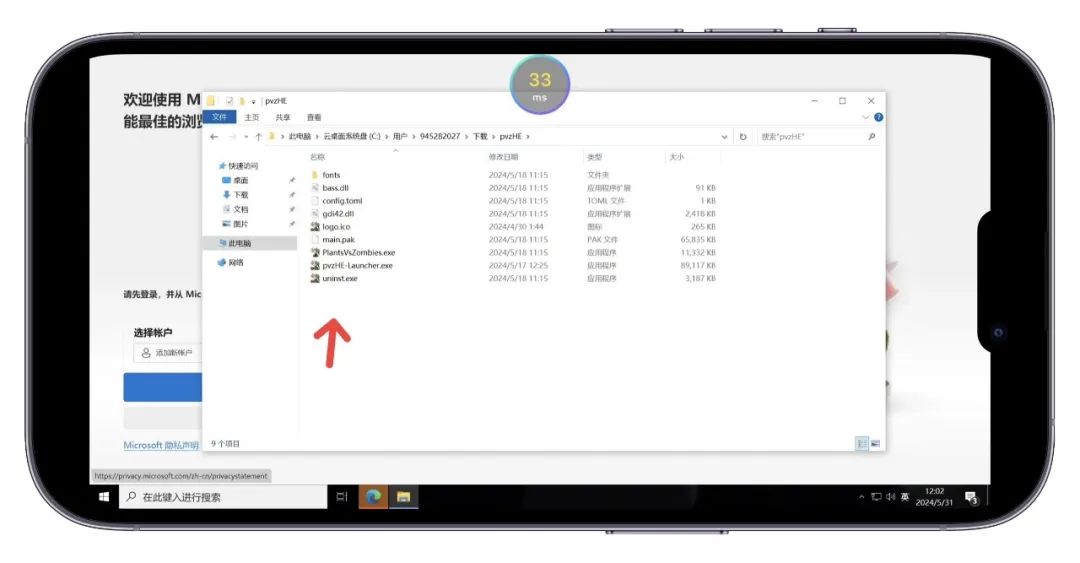Open the volume control tray icon
1080x563 pixels.
click(891, 497)
